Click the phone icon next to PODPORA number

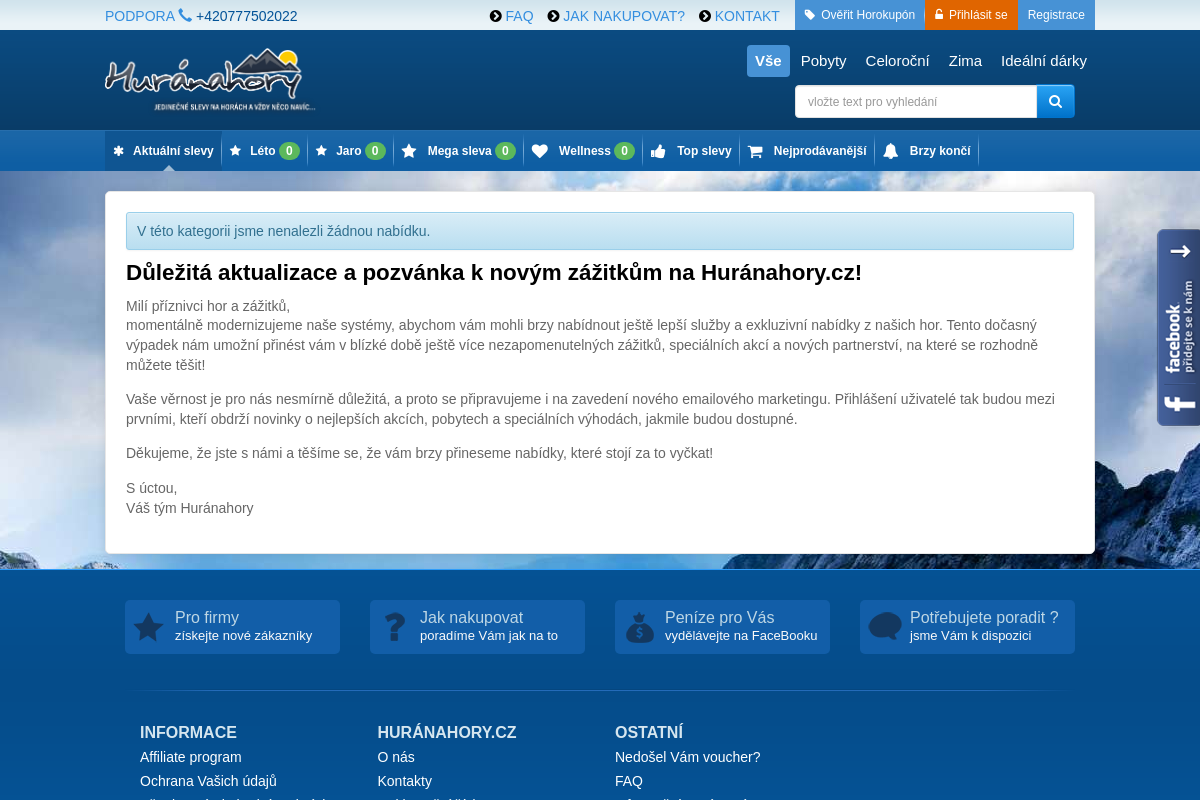[x=186, y=16]
